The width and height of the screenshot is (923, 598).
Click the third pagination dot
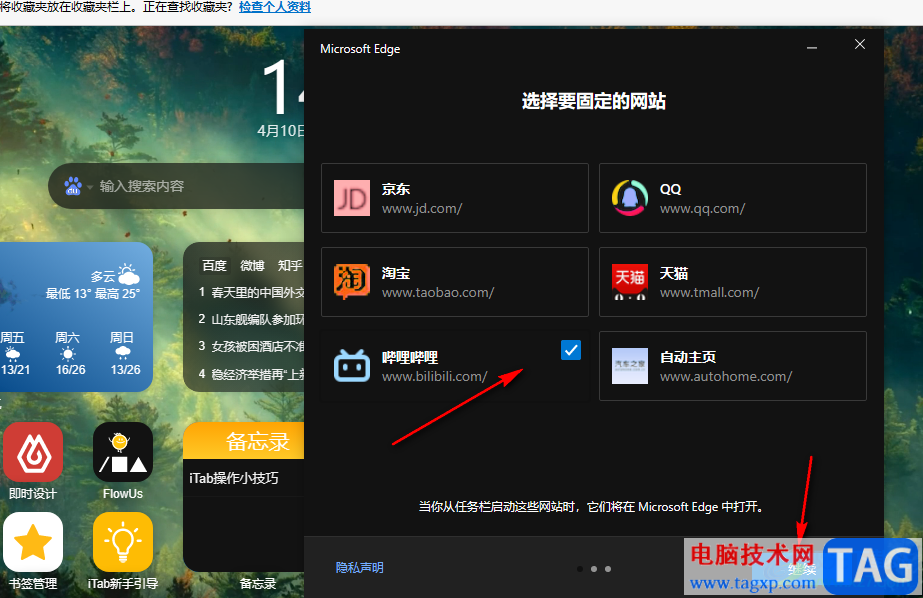coord(608,569)
